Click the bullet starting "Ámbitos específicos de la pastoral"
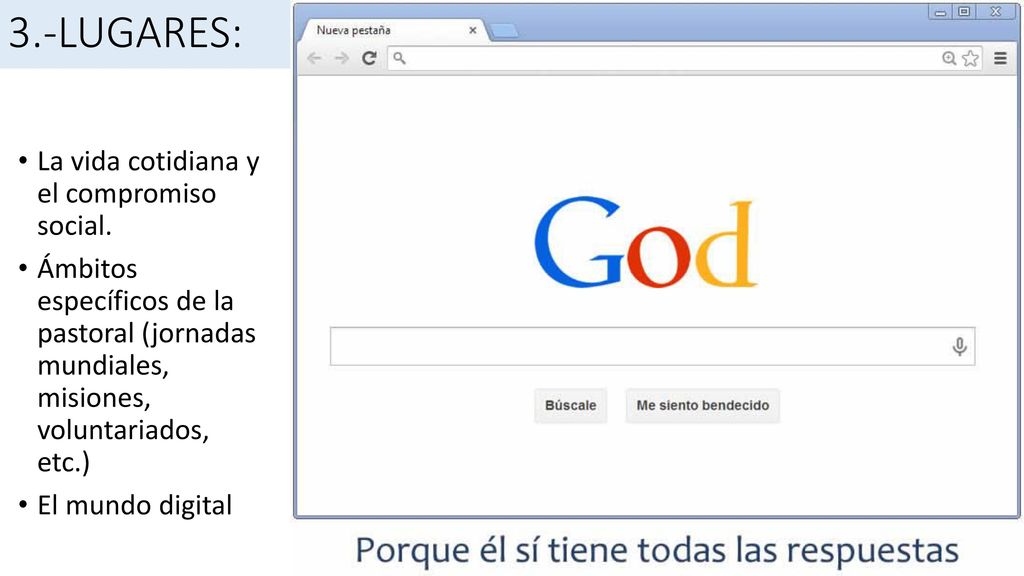The height and width of the screenshot is (576, 1024). coord(146,365)
